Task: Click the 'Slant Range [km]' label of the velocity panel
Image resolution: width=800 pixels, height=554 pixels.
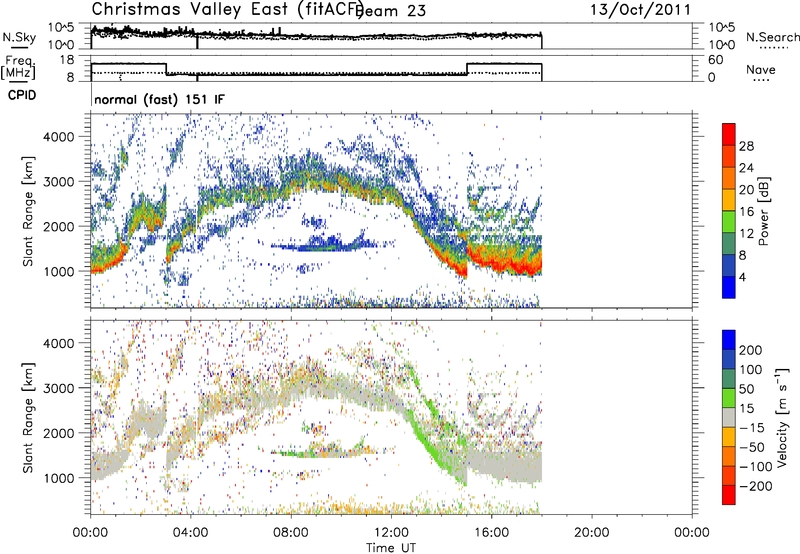Action: click(x=28, y=418)
